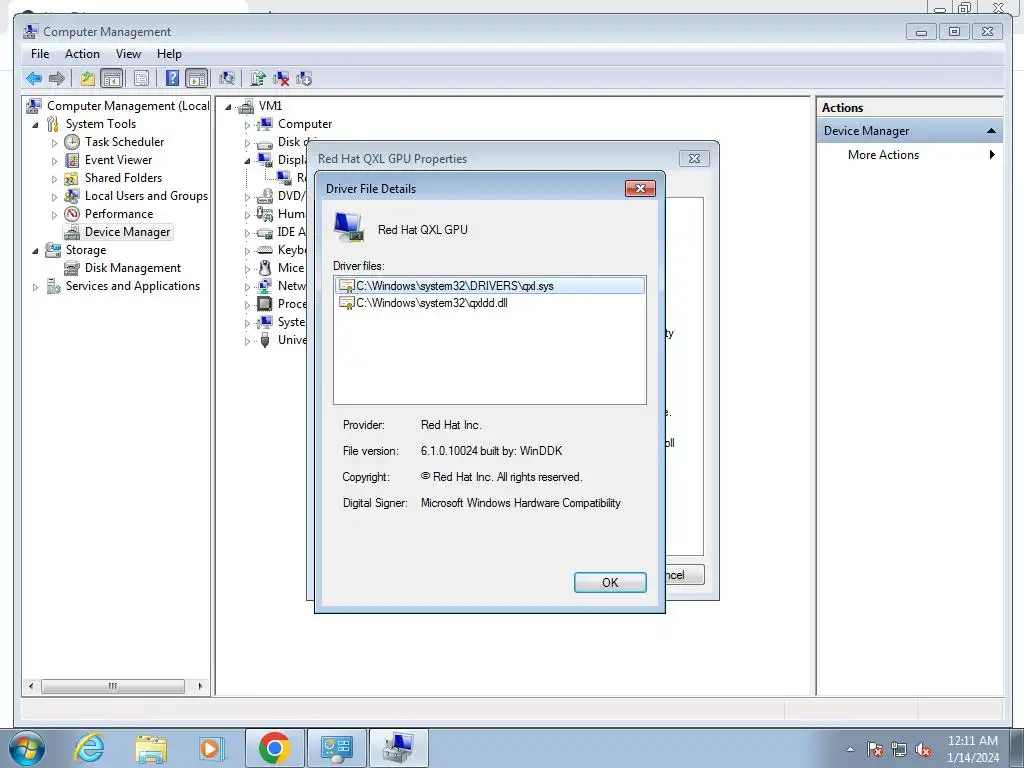Select System Tools tree node
Screen dimensions: 1024x768
click(x=101, y=124)
